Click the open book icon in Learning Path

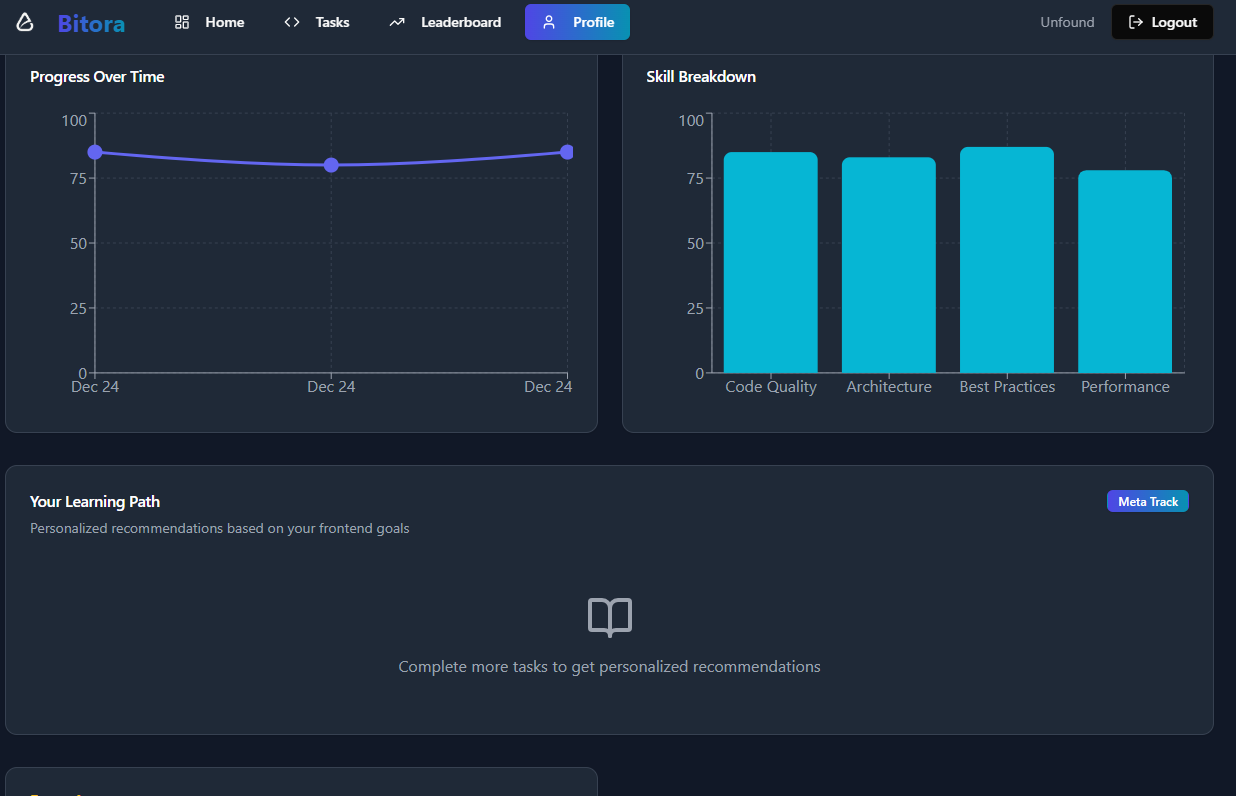coord(609,617)
